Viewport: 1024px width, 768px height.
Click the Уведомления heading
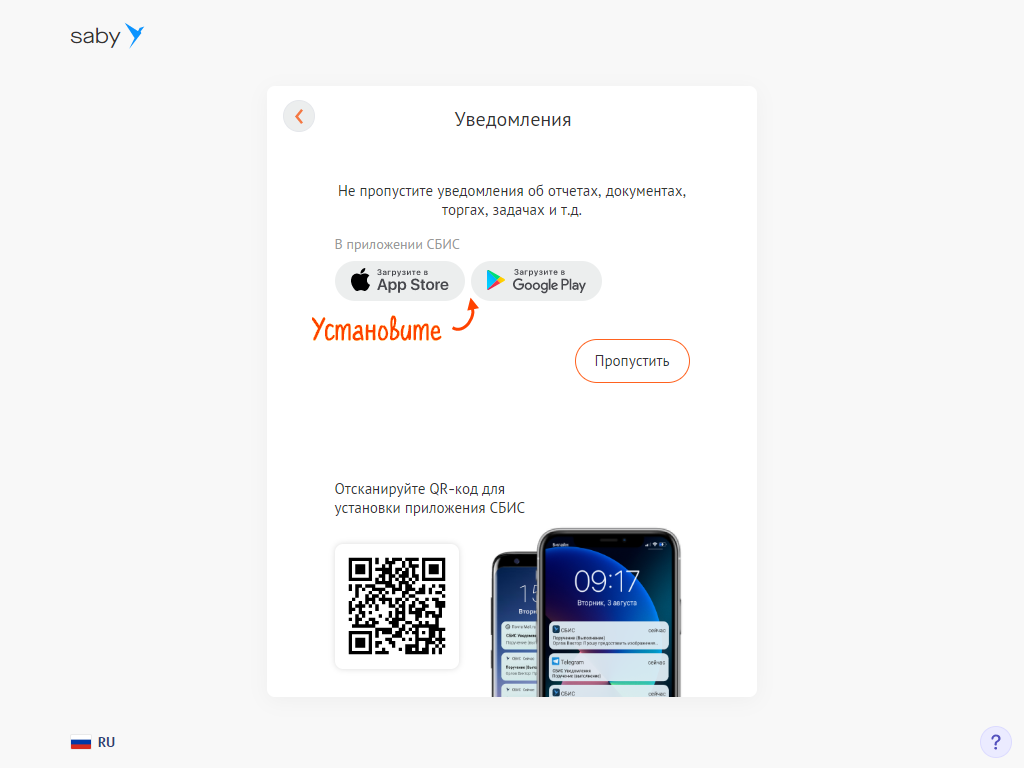pyautogui.click(x=513, y=120)
